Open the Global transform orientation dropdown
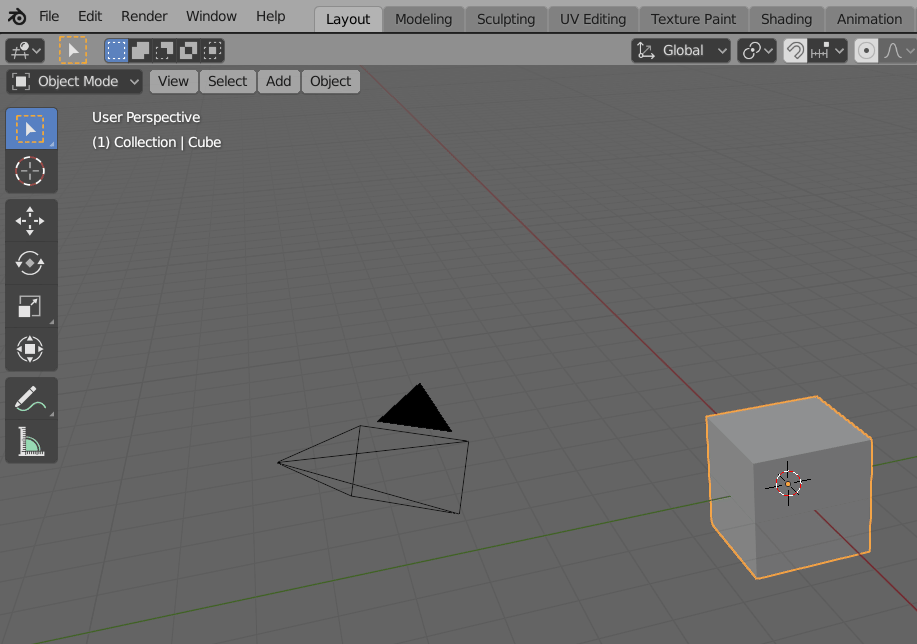 (x=681, y=50)
